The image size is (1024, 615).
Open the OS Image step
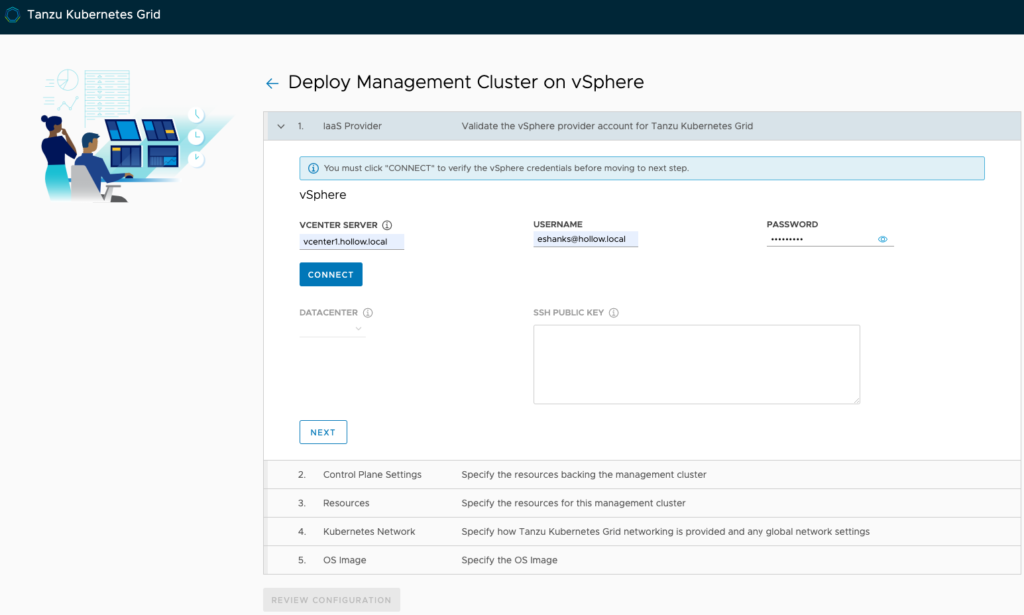click(345, 560)
